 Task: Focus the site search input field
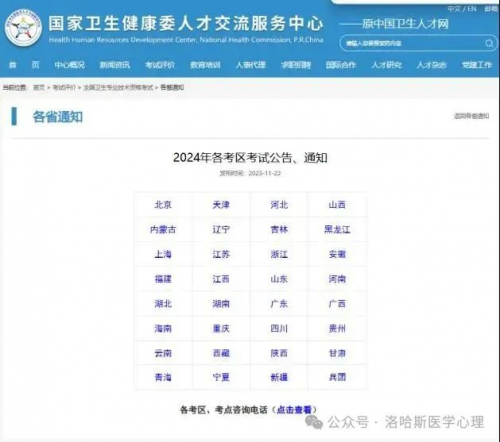(413, 43)
